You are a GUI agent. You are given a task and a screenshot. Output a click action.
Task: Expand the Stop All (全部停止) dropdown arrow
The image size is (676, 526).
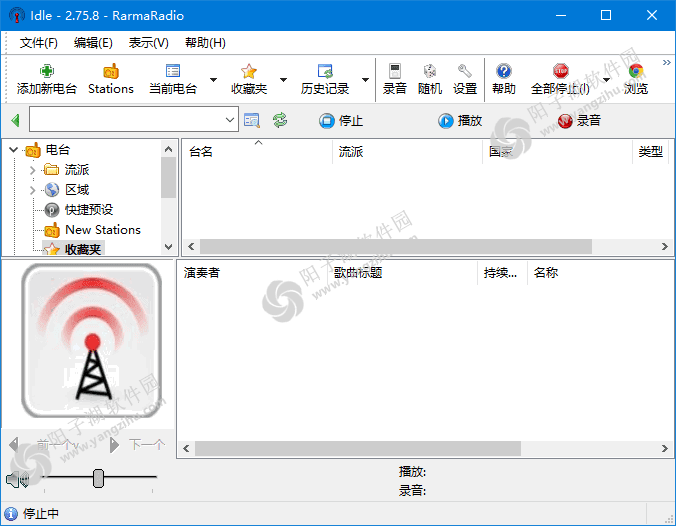pyautogui.click(x=607, y=79)
